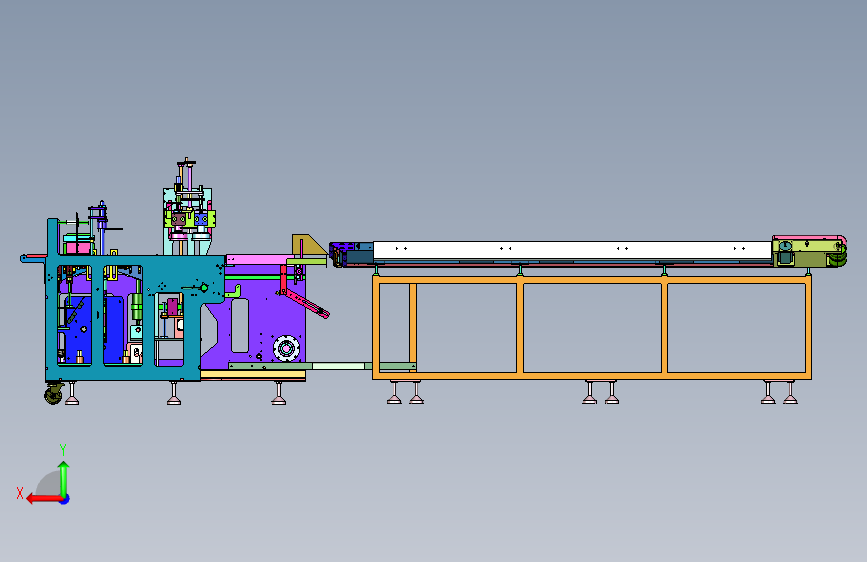867x562 pixels.
Task: Click the green "Y" axis label
Action: tap(63, 449)
